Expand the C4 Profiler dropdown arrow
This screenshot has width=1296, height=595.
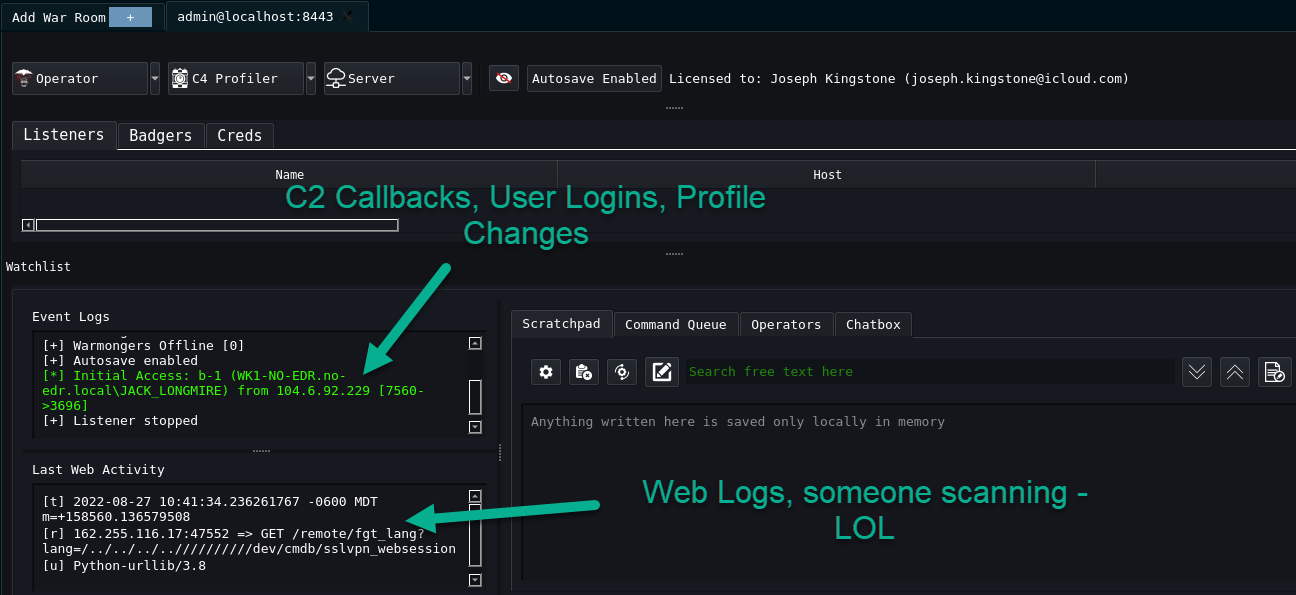(x=311, y=78)
